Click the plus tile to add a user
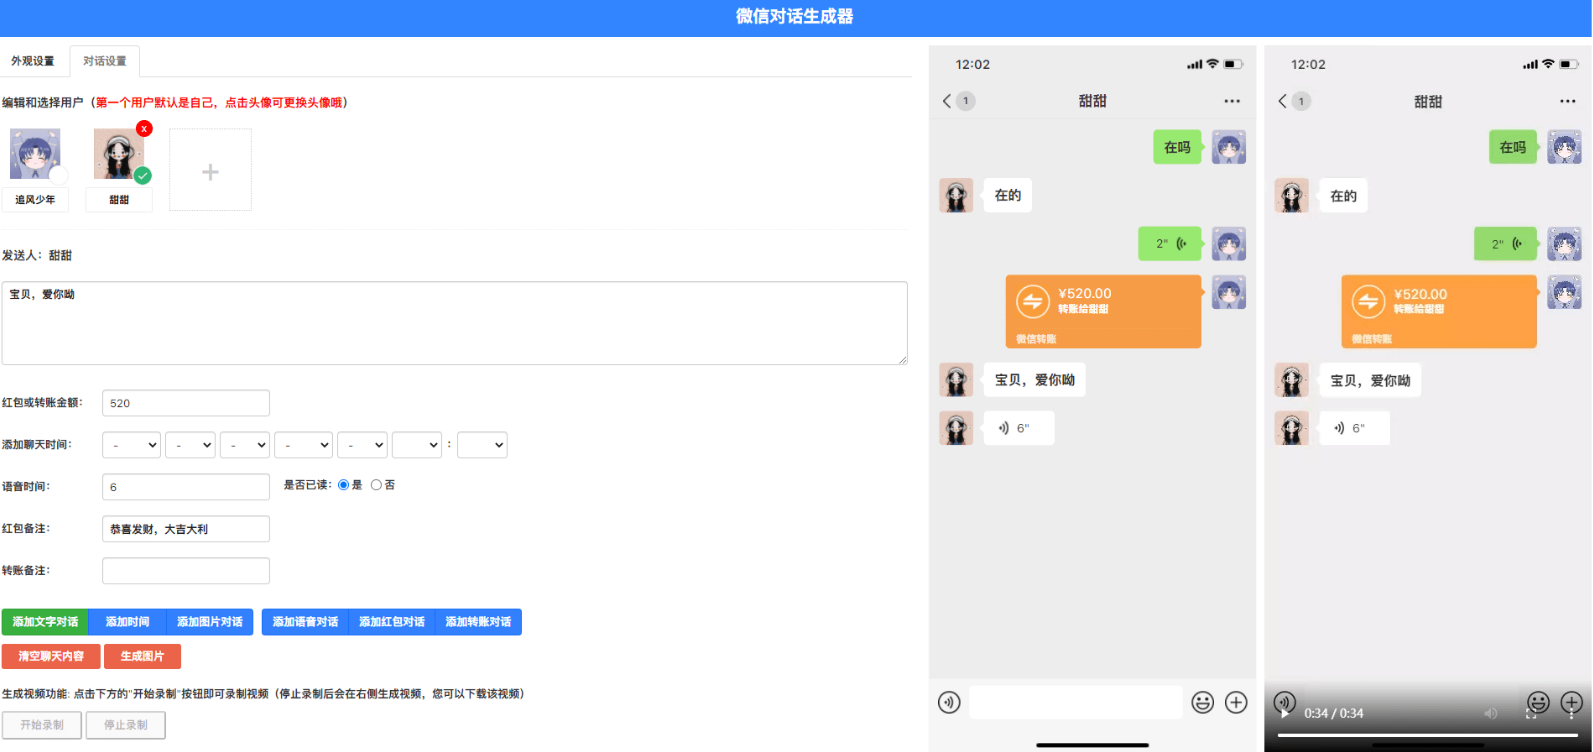This screenshot has height=752, width=1593. point(210,170)
